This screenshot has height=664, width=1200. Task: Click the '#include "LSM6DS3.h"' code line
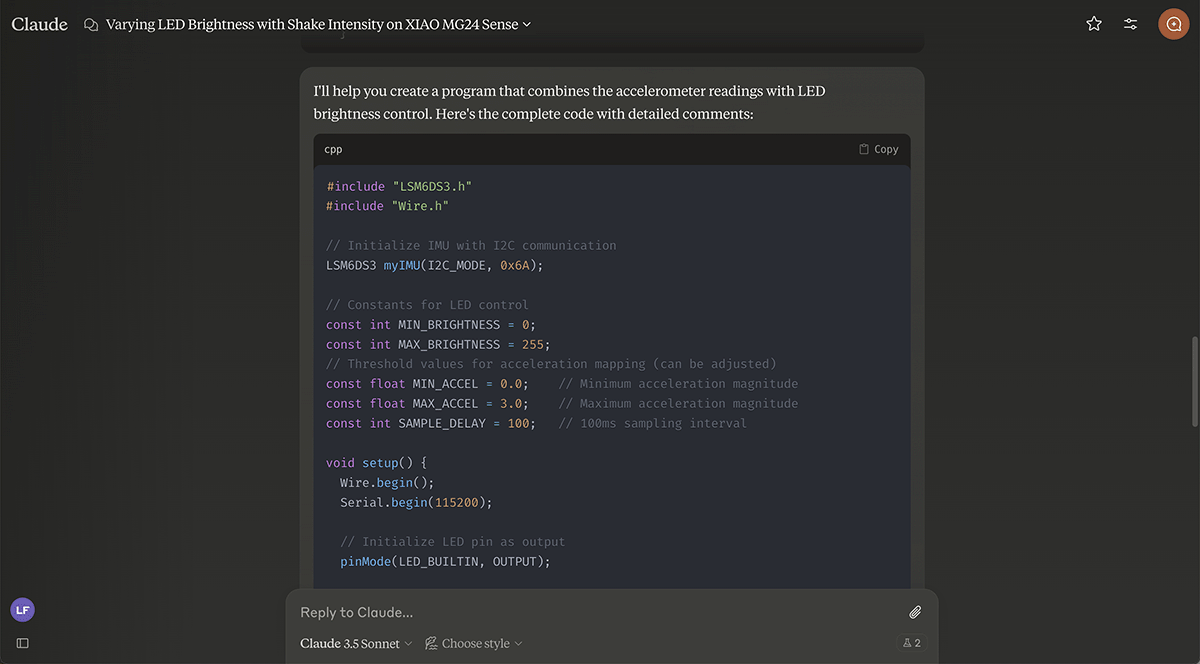(x=398, y=186)
